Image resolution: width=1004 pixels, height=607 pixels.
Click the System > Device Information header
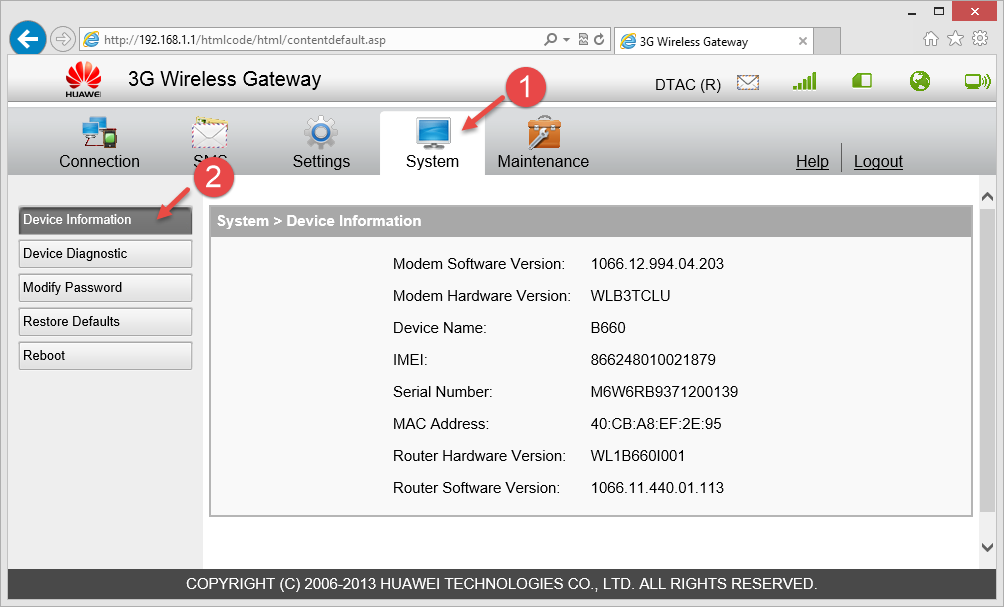(x=590, y=221)
